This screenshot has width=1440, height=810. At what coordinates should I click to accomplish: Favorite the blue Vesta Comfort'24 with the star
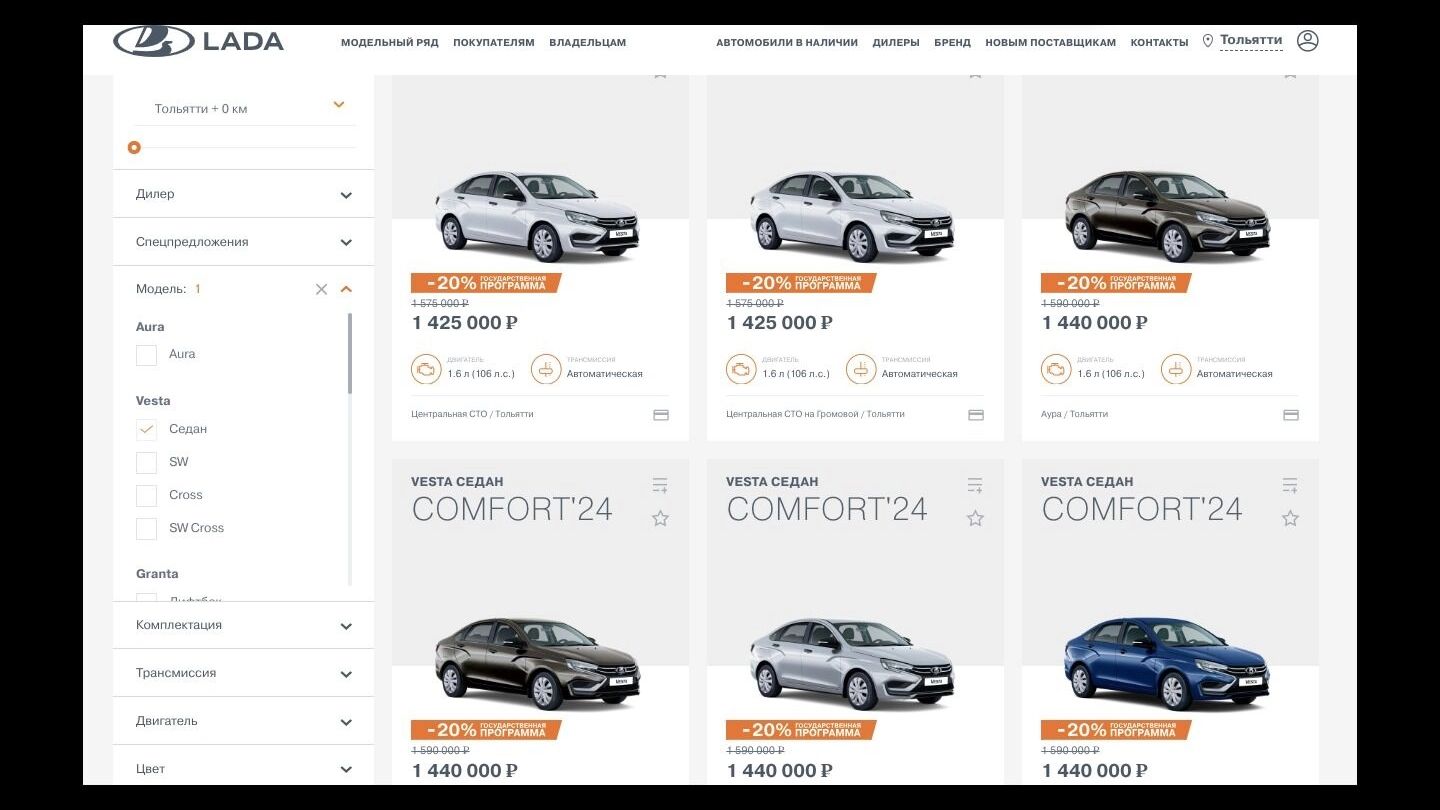[x=1290, y=518]
